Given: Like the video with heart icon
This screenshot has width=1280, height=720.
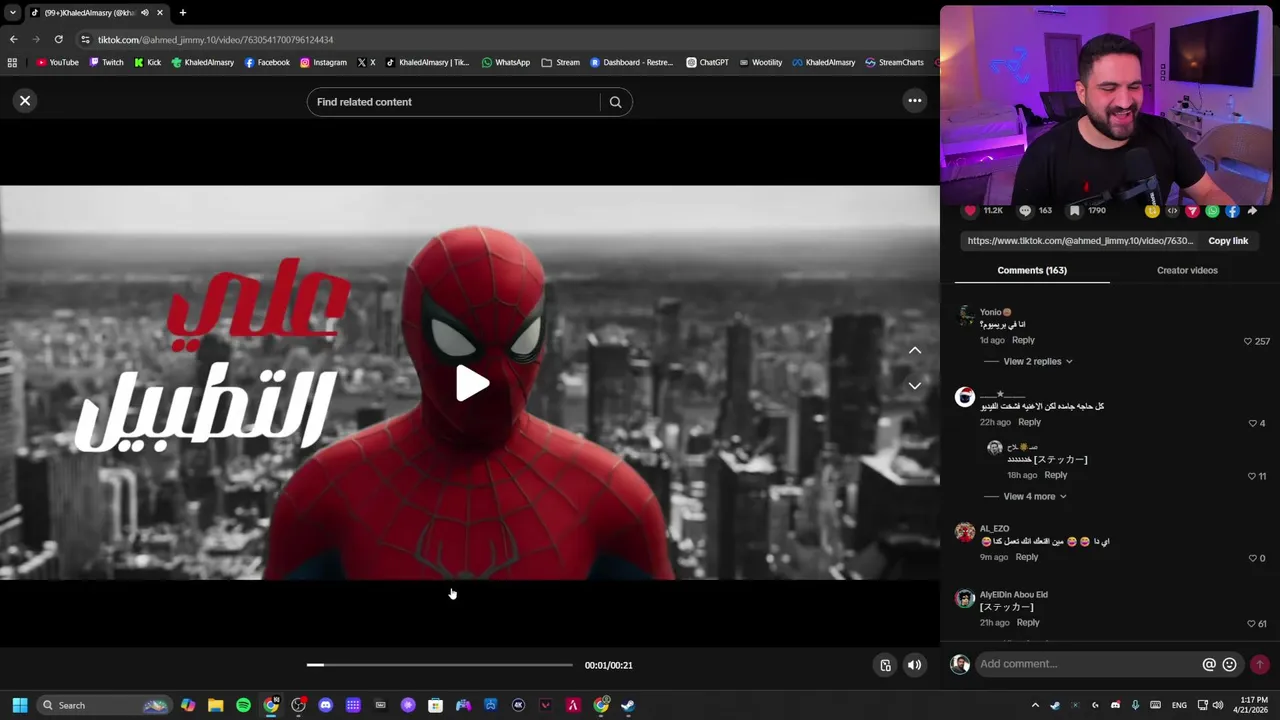Looking at the screenshot, I should click(970, 211).
